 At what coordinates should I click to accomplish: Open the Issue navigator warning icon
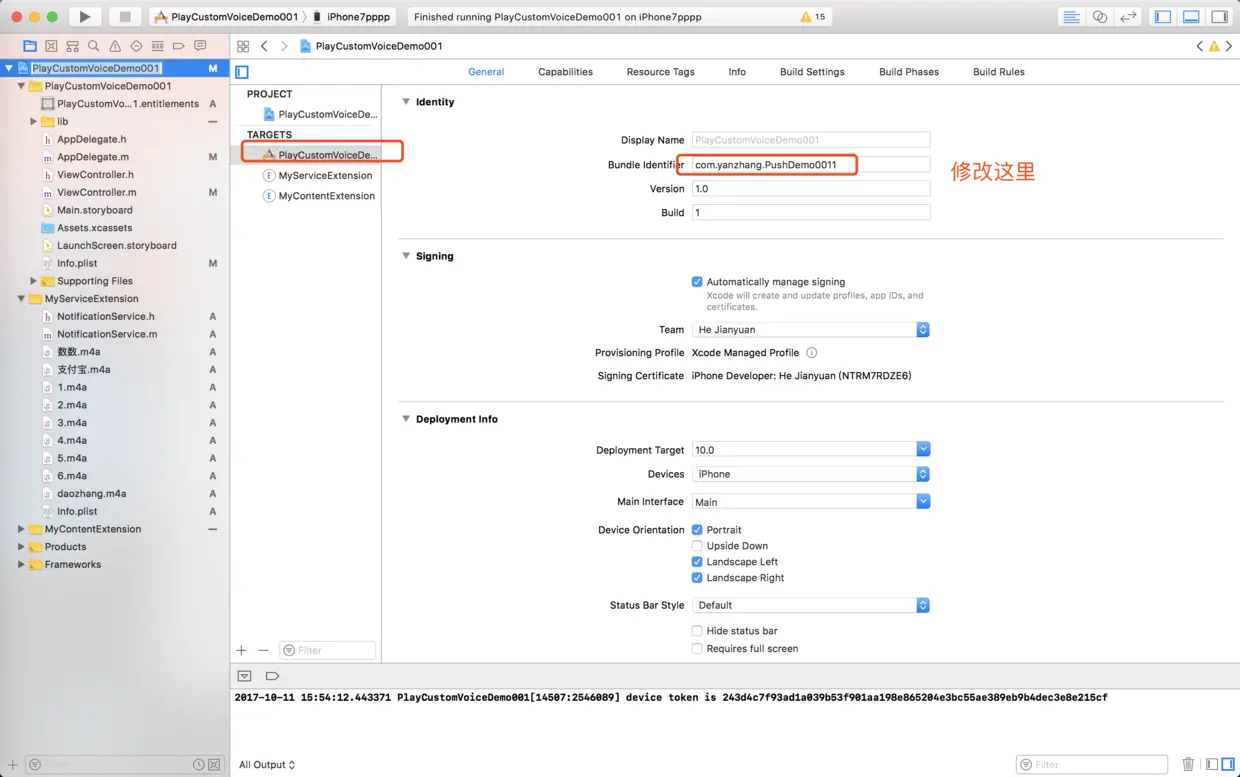coord(115,46)
